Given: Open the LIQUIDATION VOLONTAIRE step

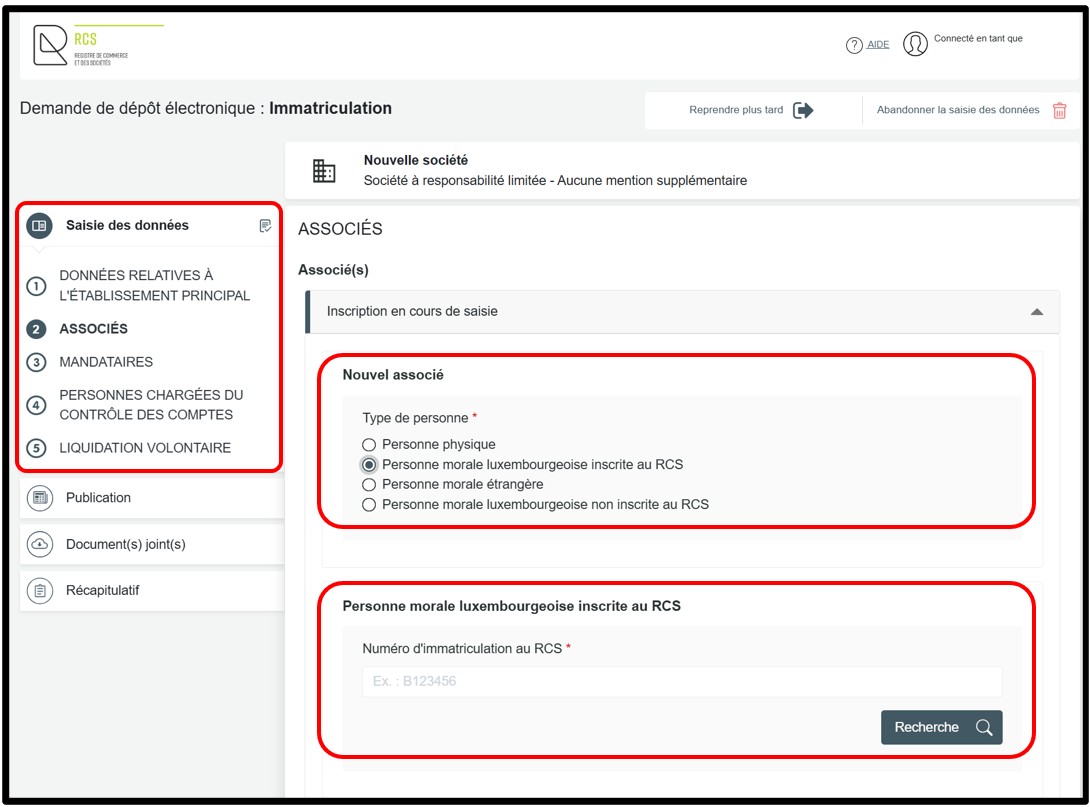Looking at the screenshot, I should 144,448.
